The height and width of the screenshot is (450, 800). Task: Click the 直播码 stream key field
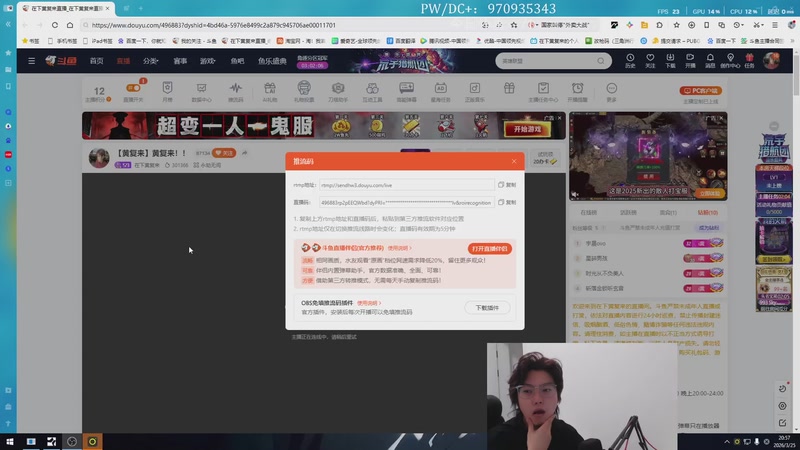(407, 203)
